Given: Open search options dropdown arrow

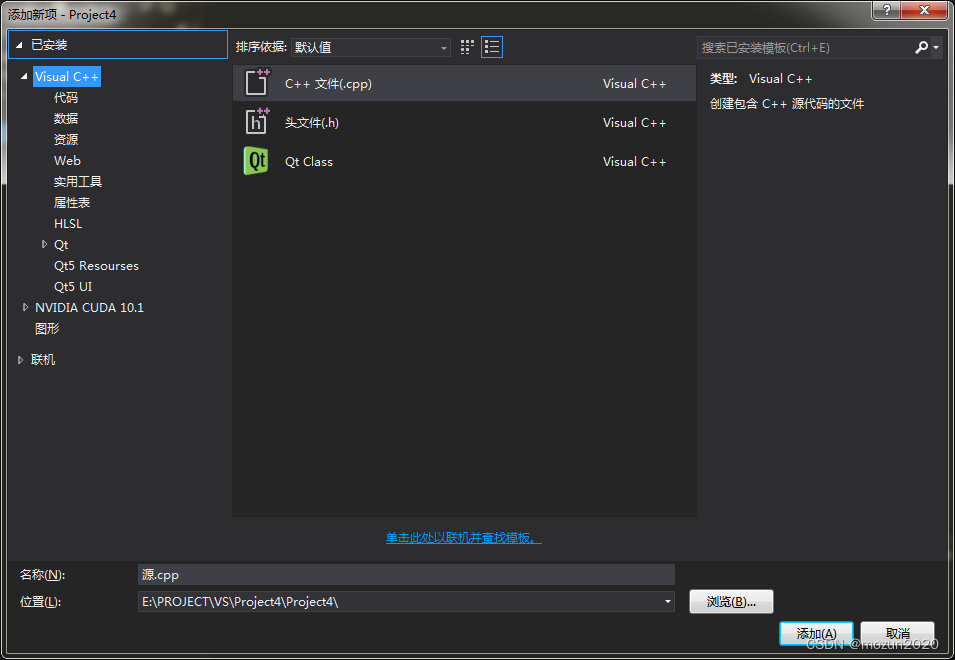Looking at the screenshot, I should pos(936,47).
